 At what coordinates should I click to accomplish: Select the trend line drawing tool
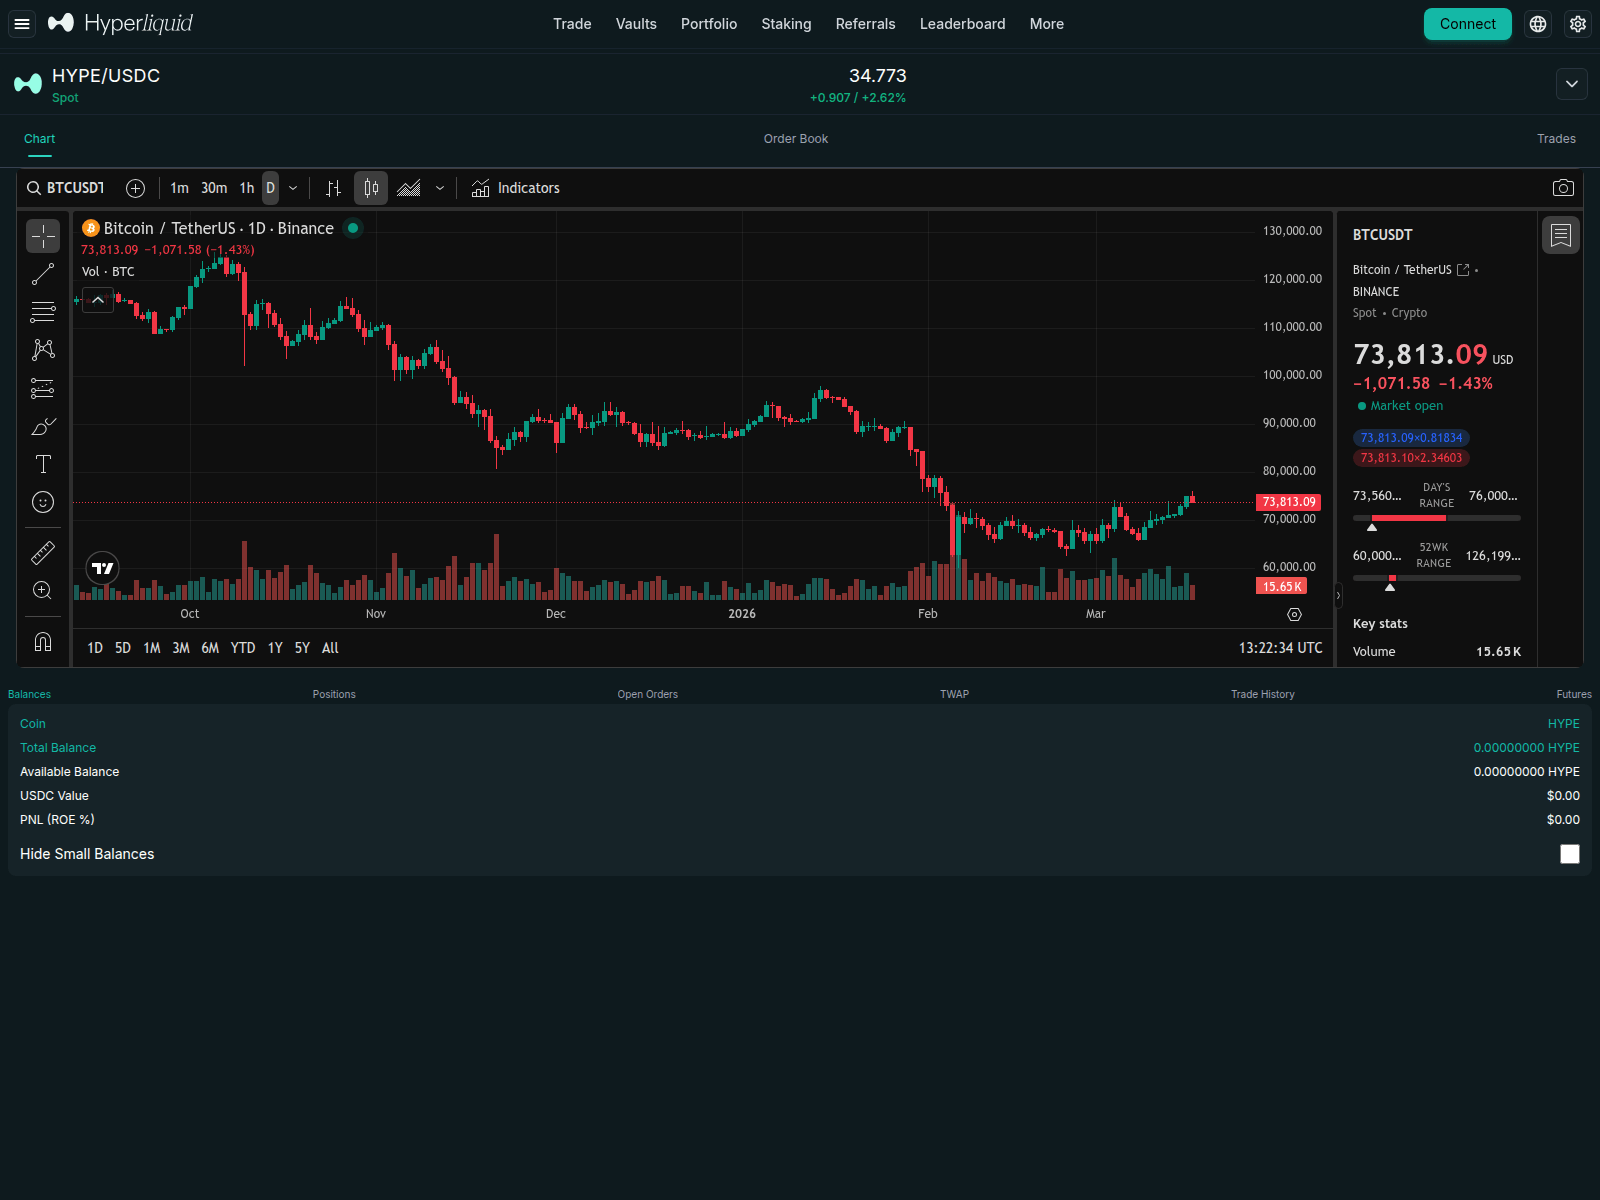pos(42,274)
